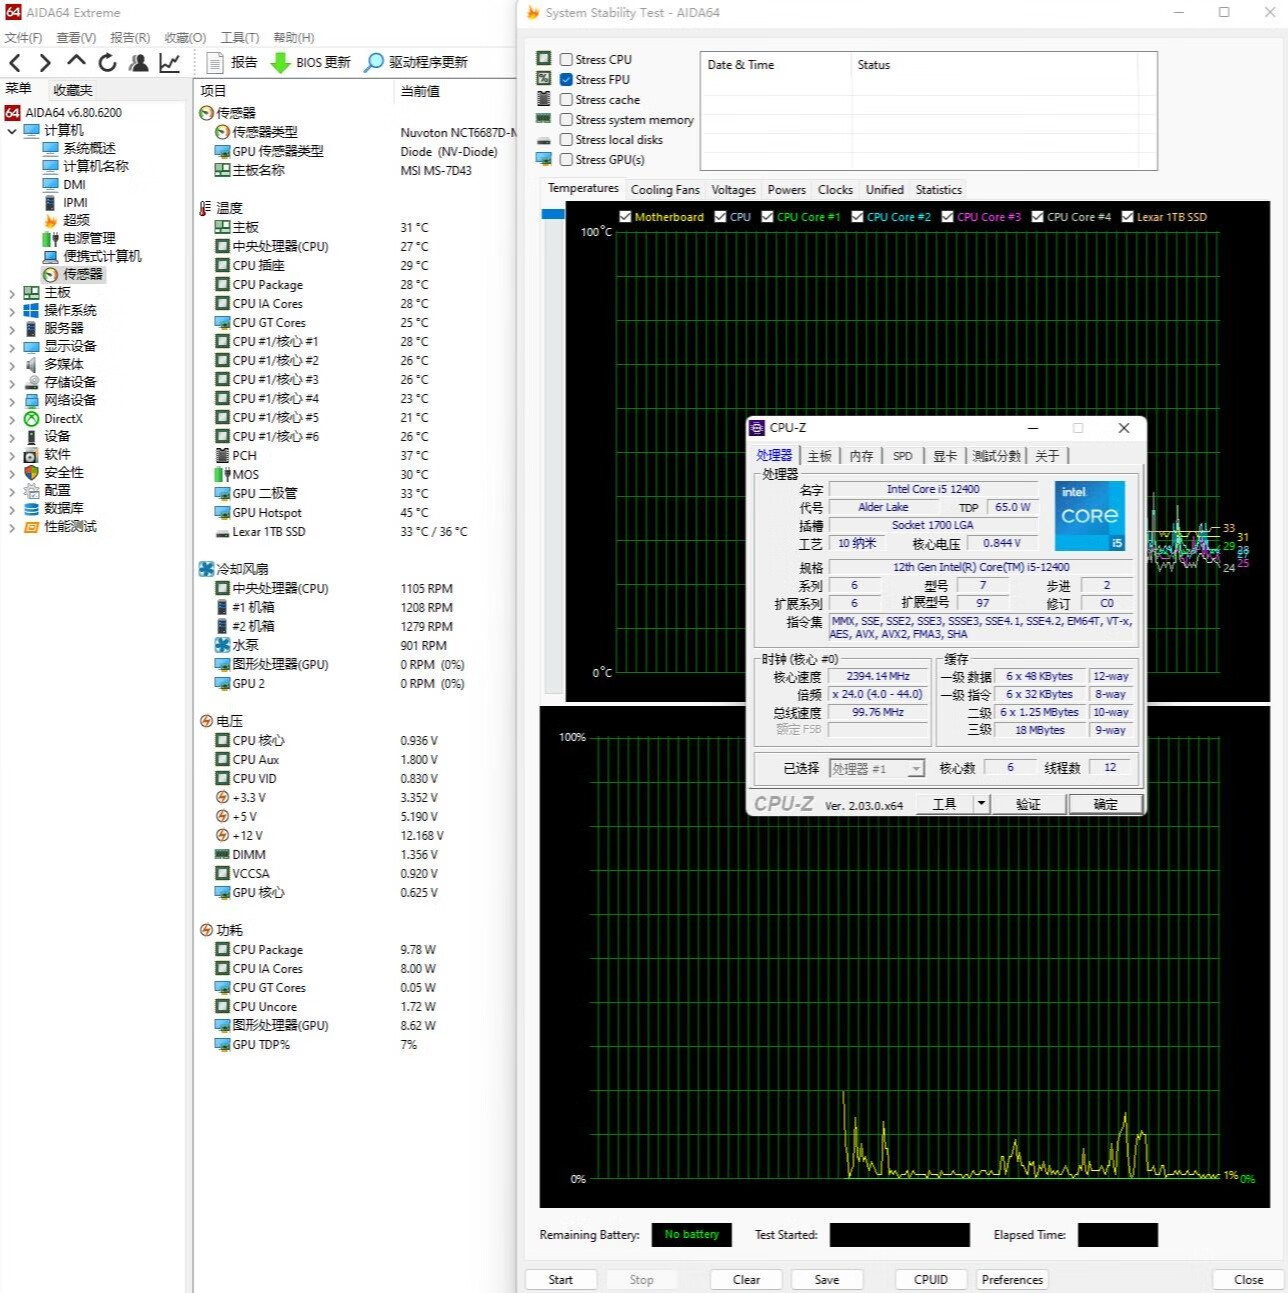Open 显卡 tab in CPU-Z
The height and width of the screenshot is (1293, 1288).
pyautogui.click(x=944, y=456)
